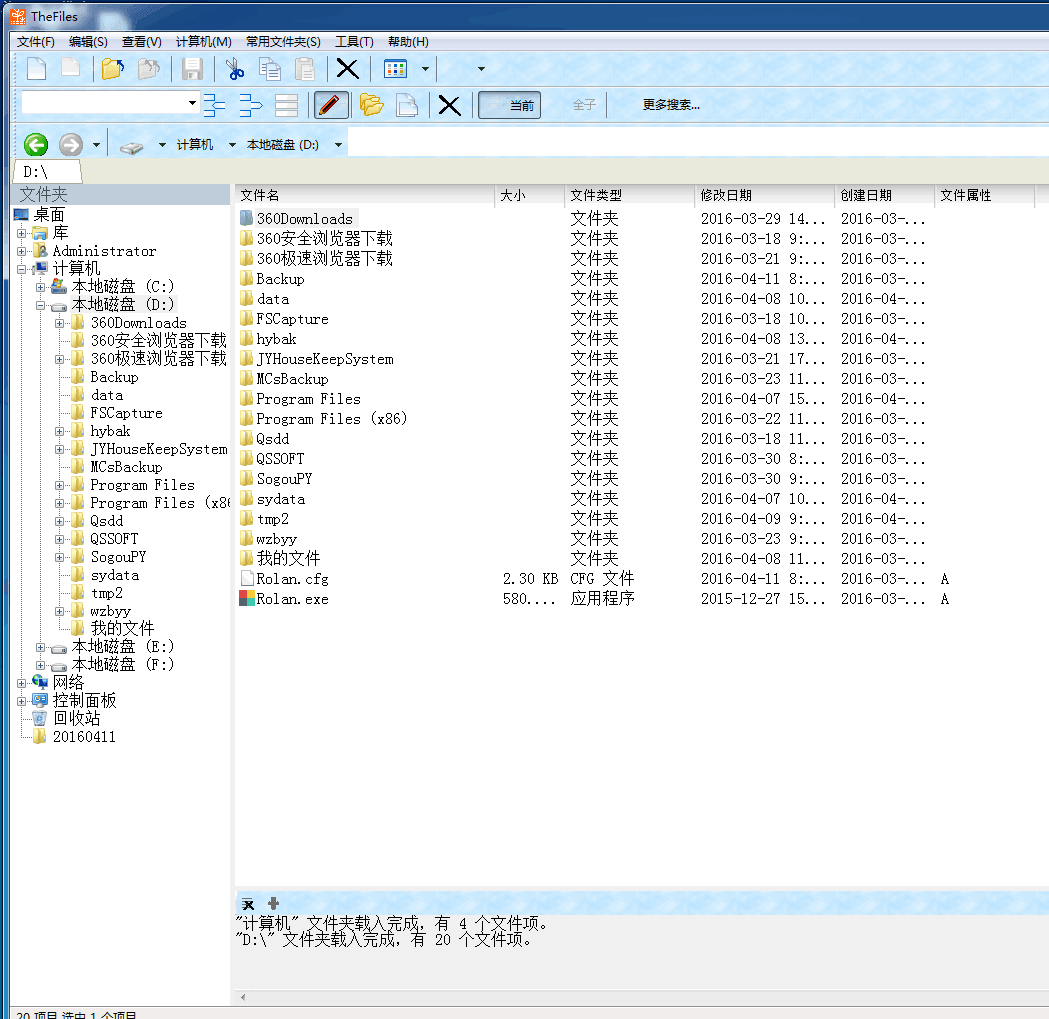
Task: Collapse the 本地磁盘 (D:) tree node
Action: [x=41, y=305]
